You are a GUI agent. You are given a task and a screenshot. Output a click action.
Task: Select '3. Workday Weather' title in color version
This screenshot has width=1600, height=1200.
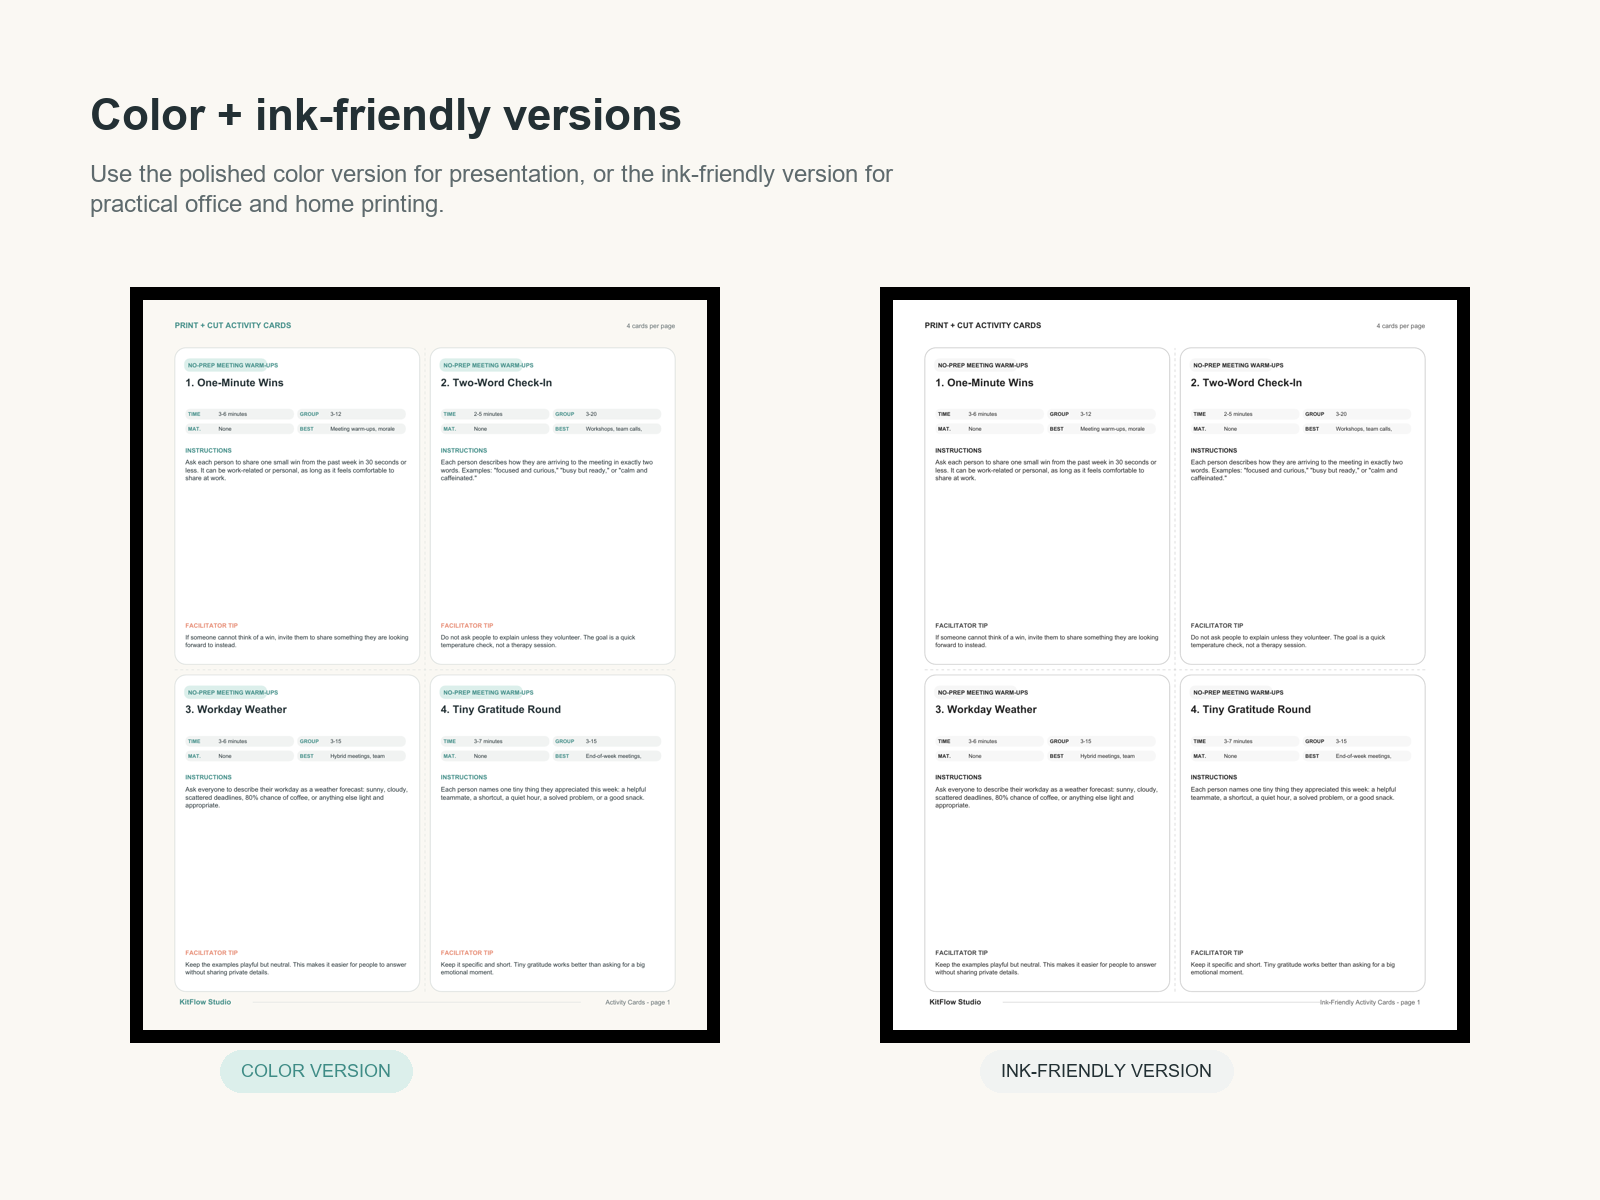coord(236,710)
